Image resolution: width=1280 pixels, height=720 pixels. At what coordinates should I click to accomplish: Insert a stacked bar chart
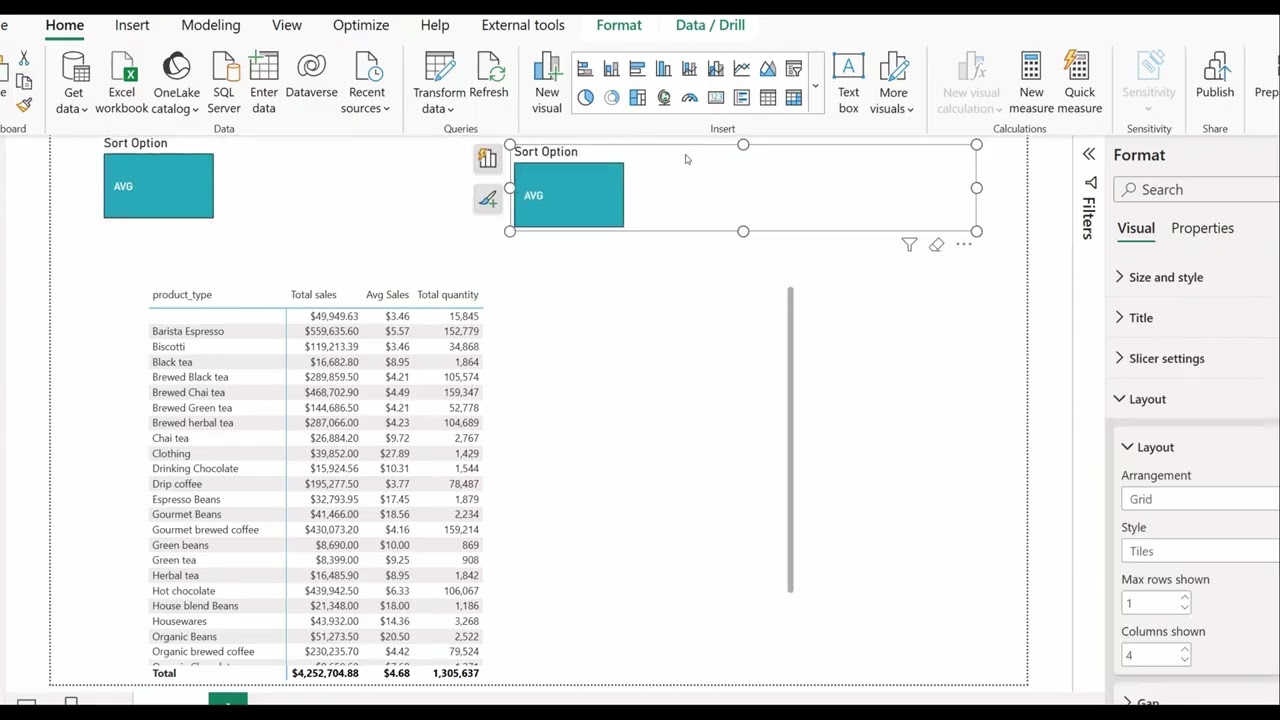(x=585, y=69)
